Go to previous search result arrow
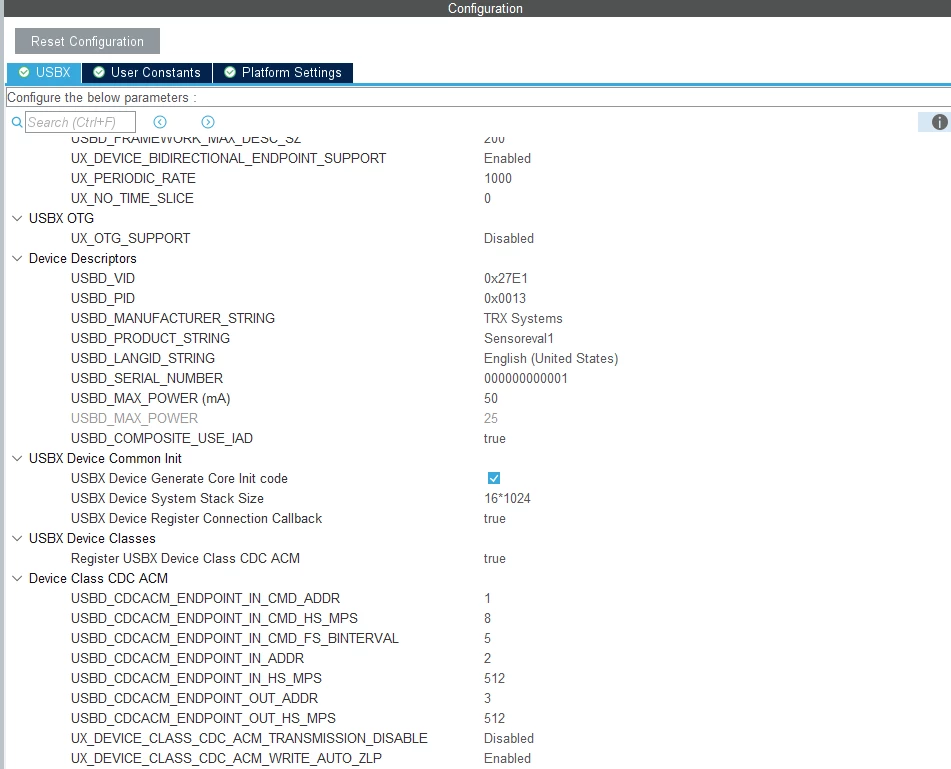The width and height of the screenshot is (951, 769). coord(160,122)
